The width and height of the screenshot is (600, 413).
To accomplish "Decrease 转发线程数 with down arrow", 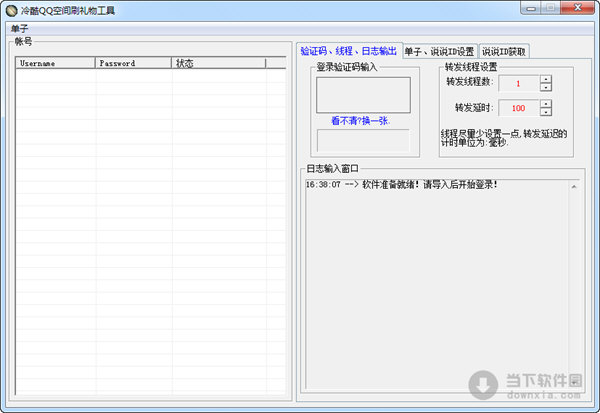I will pos(546,87).
